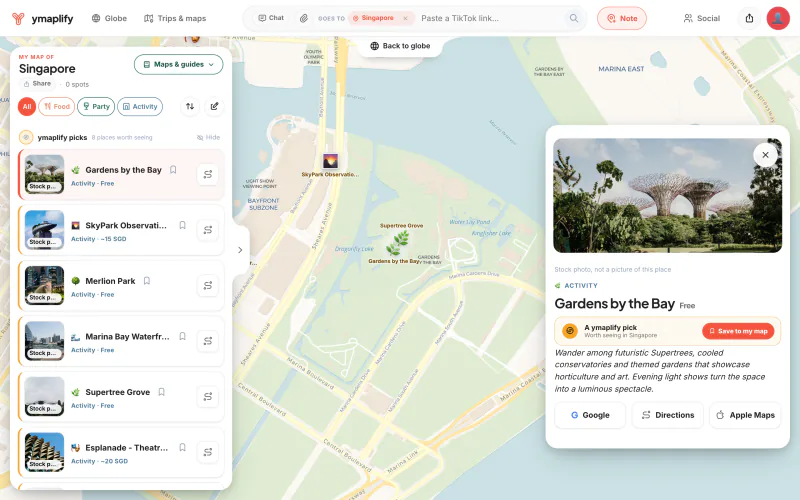The height and width of the screenshot is (500, 800).
Task: Click the search magnifier icon
Action: point(574,18)
